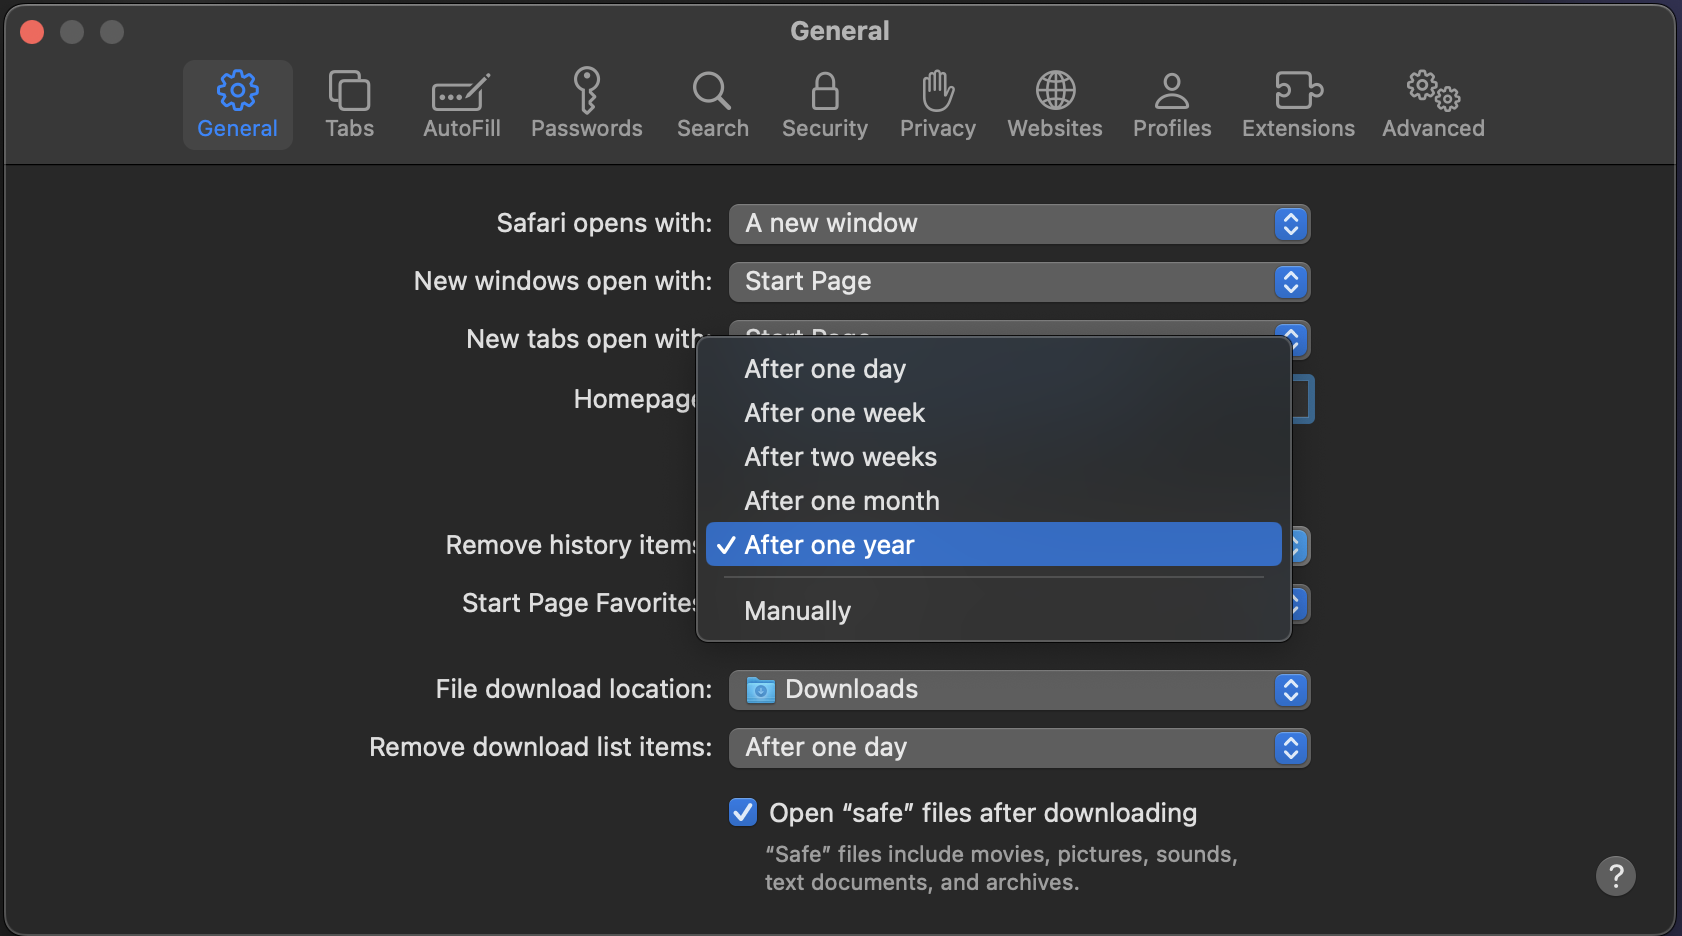The height and width of the screenshot is (936, 1682).
Task: Open the Websites settings pane
Action: coord(1055,105)
